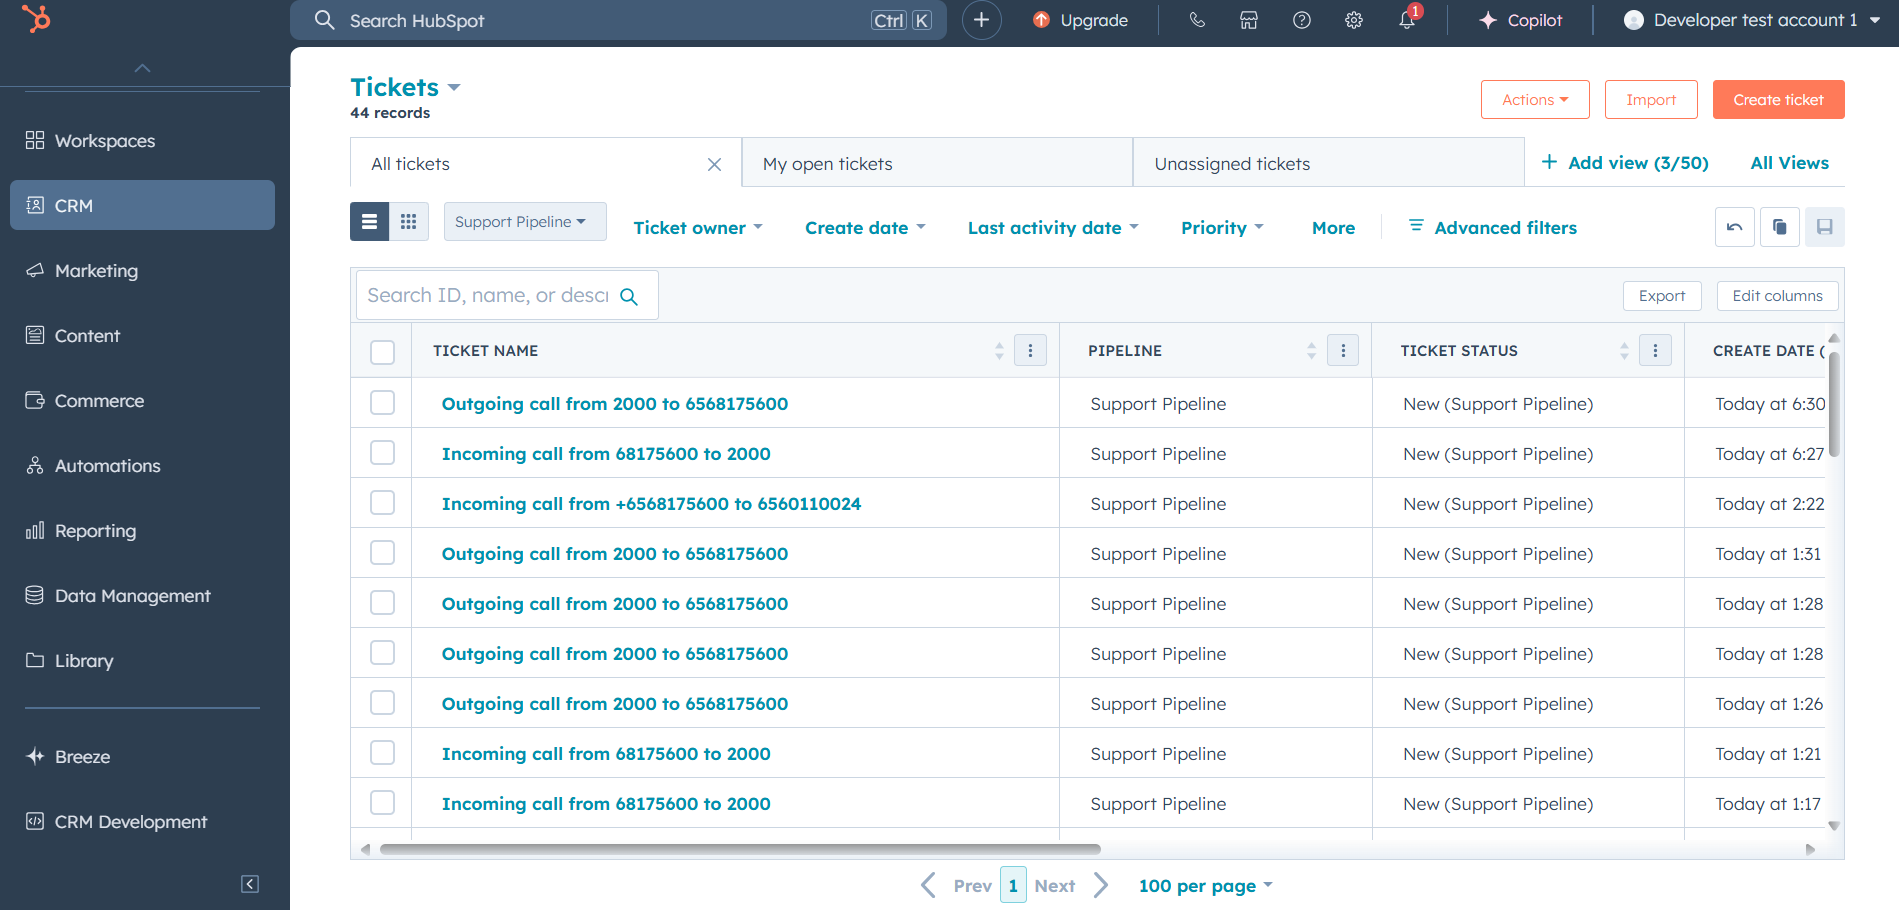
Task: Click the ticket search ID field
Action: click(x=507, y=295)
